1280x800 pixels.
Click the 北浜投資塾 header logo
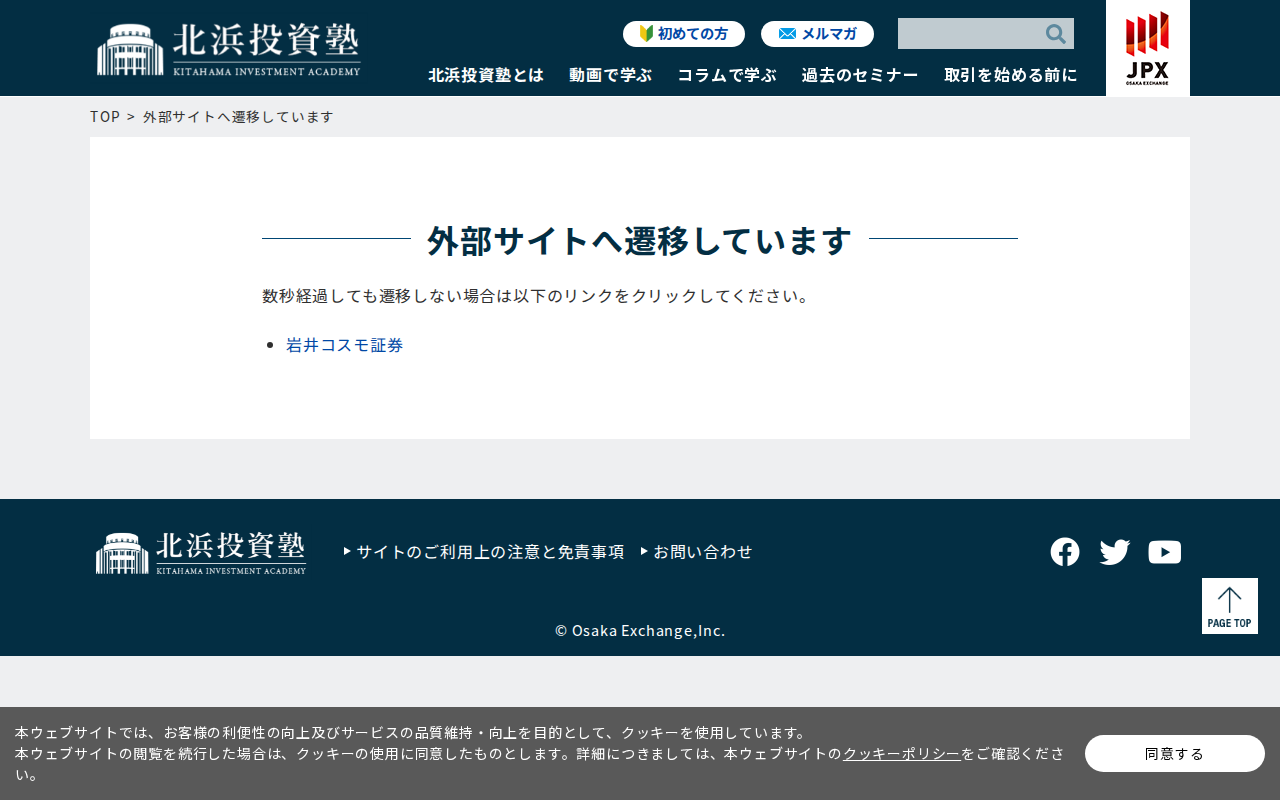[x=229, y=49]
